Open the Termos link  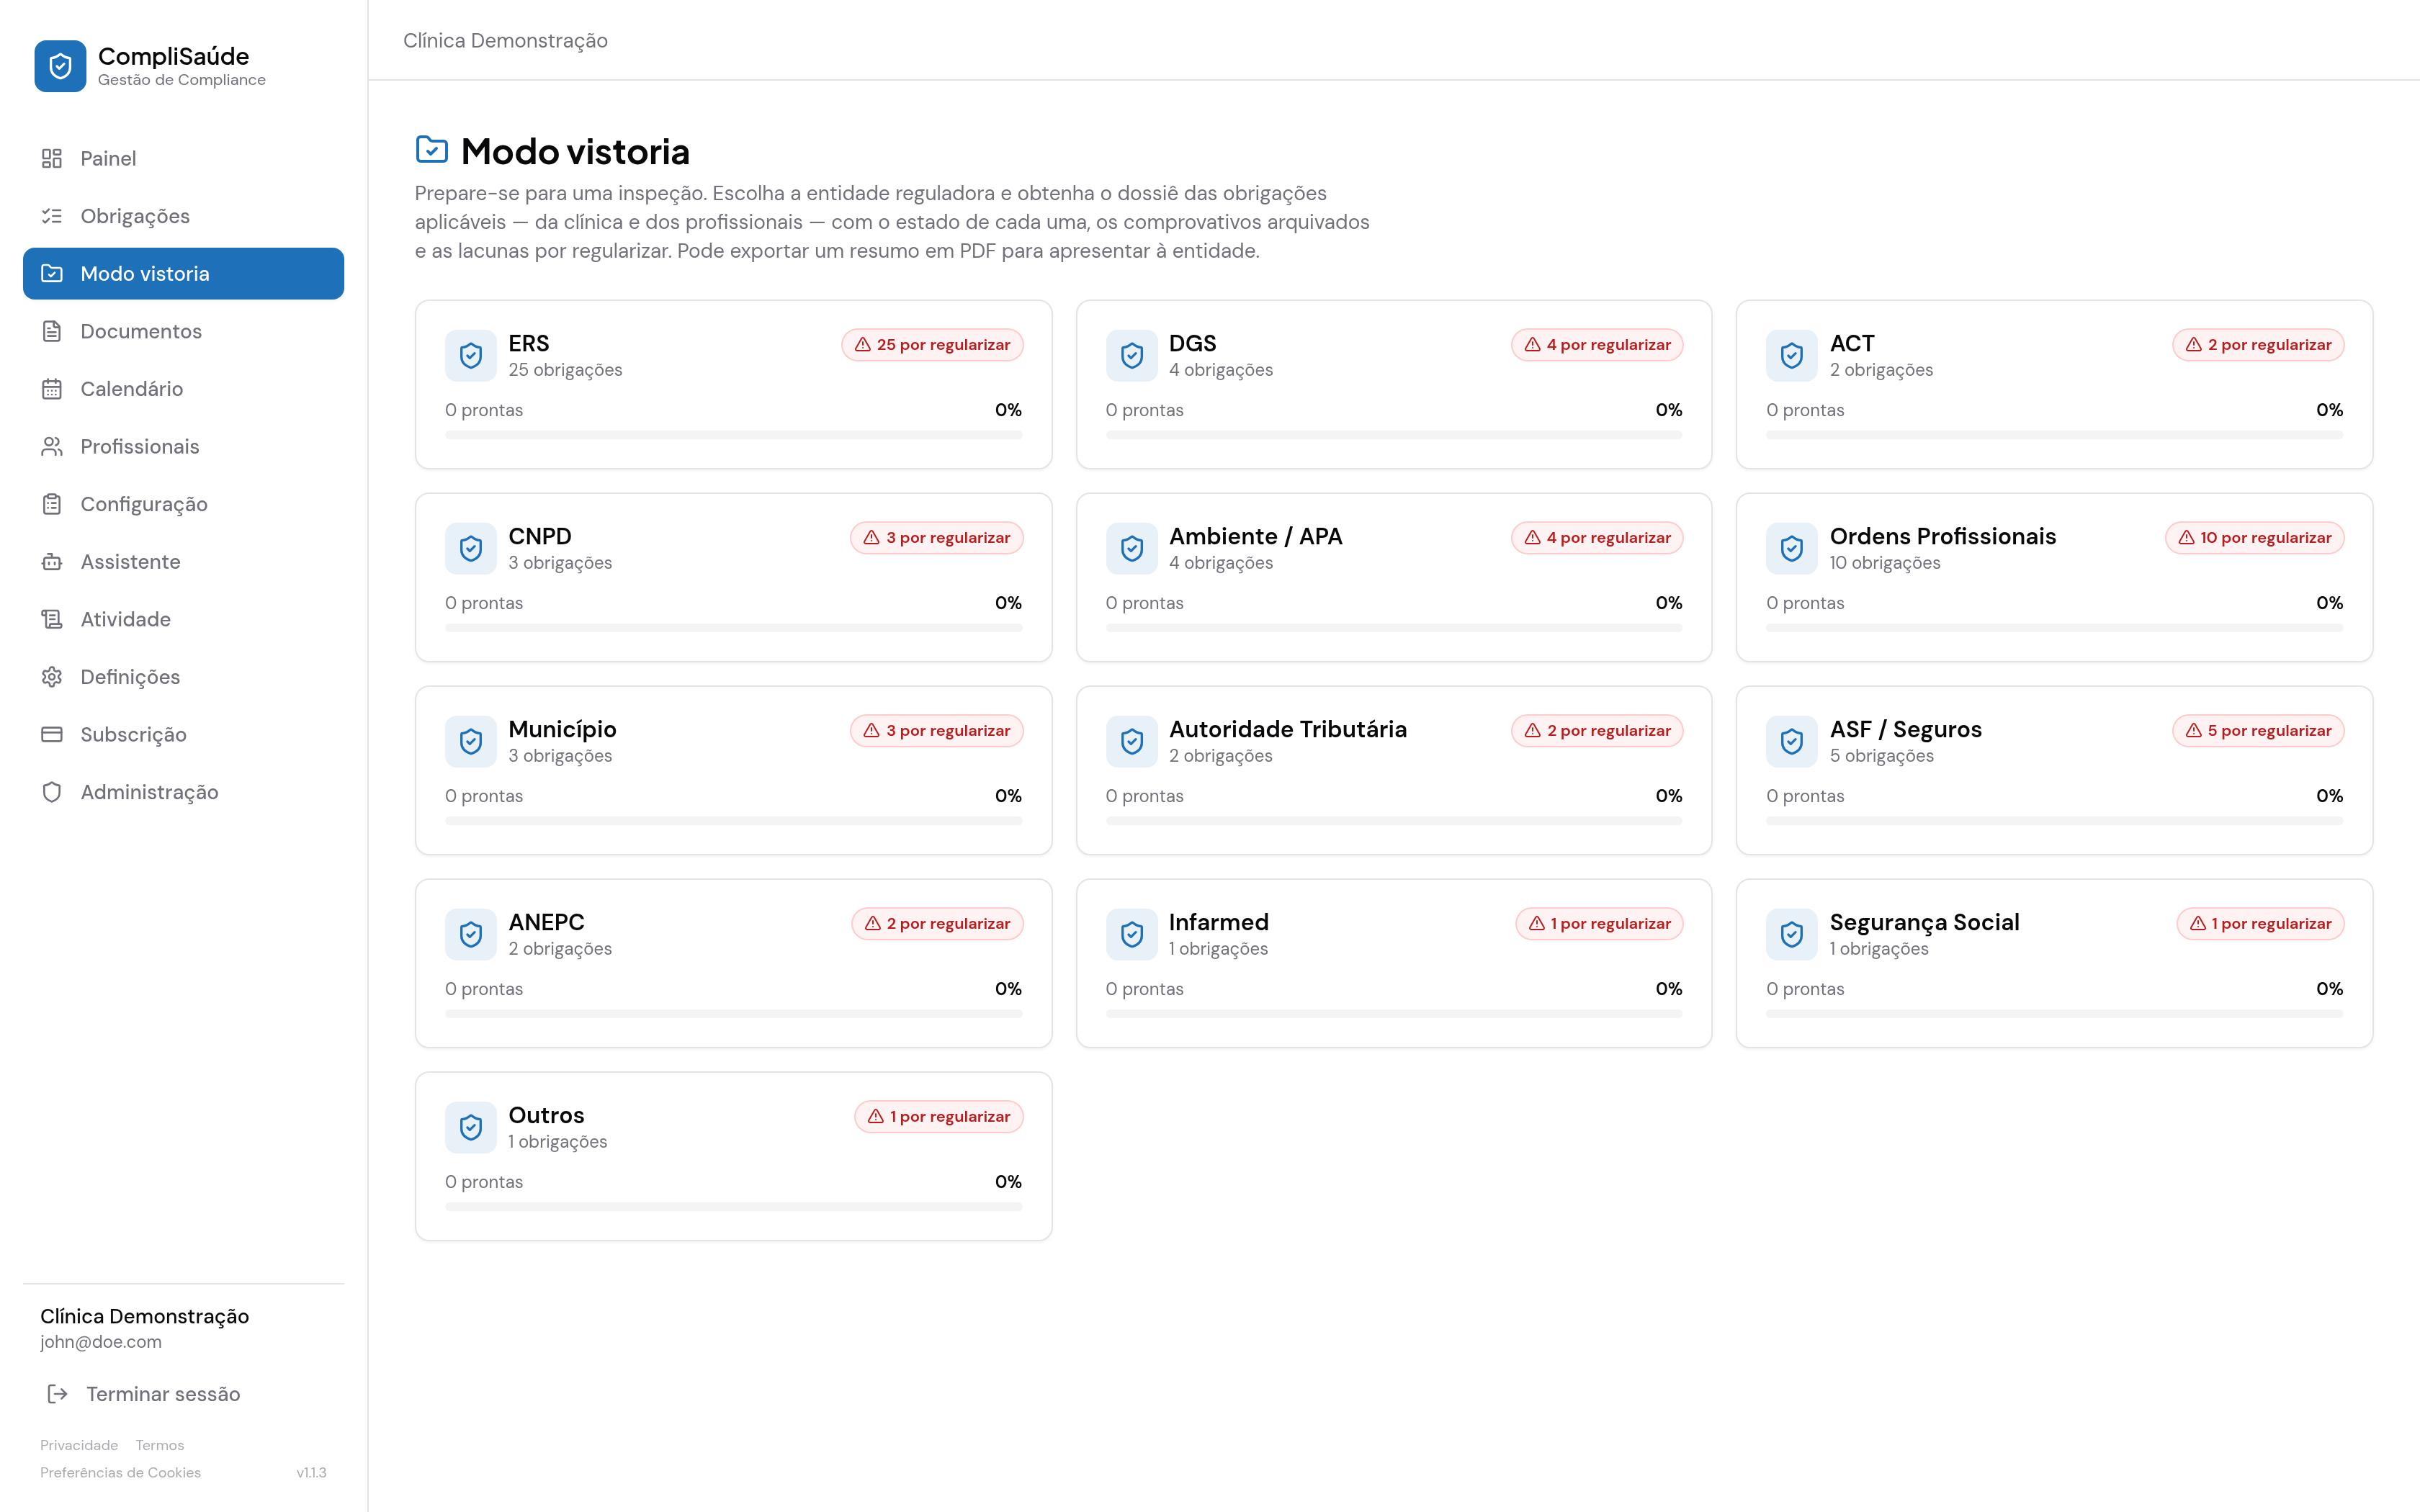[x=160, y=1445]
